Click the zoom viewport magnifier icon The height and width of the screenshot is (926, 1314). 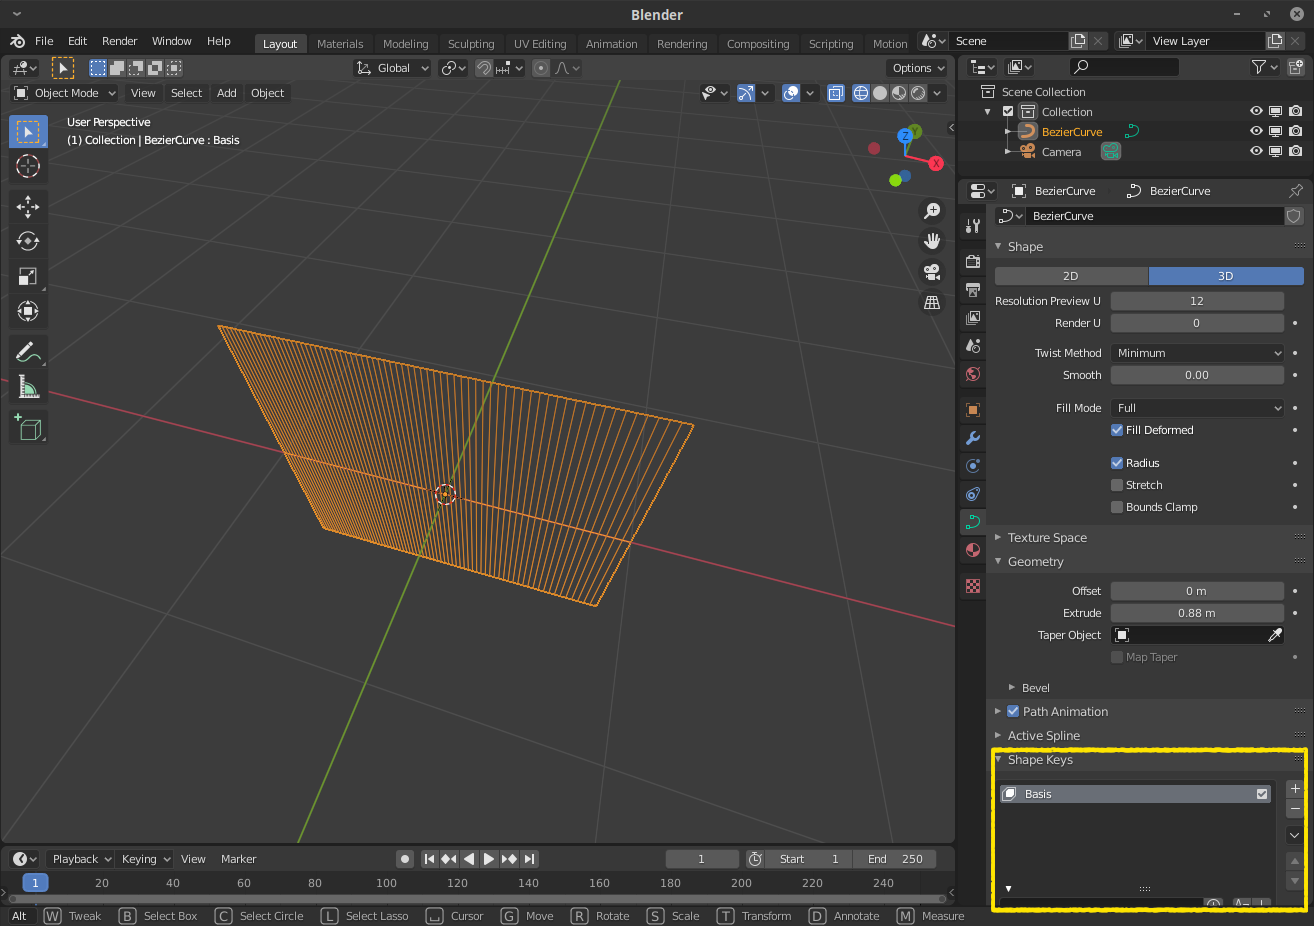click(932, 211)
